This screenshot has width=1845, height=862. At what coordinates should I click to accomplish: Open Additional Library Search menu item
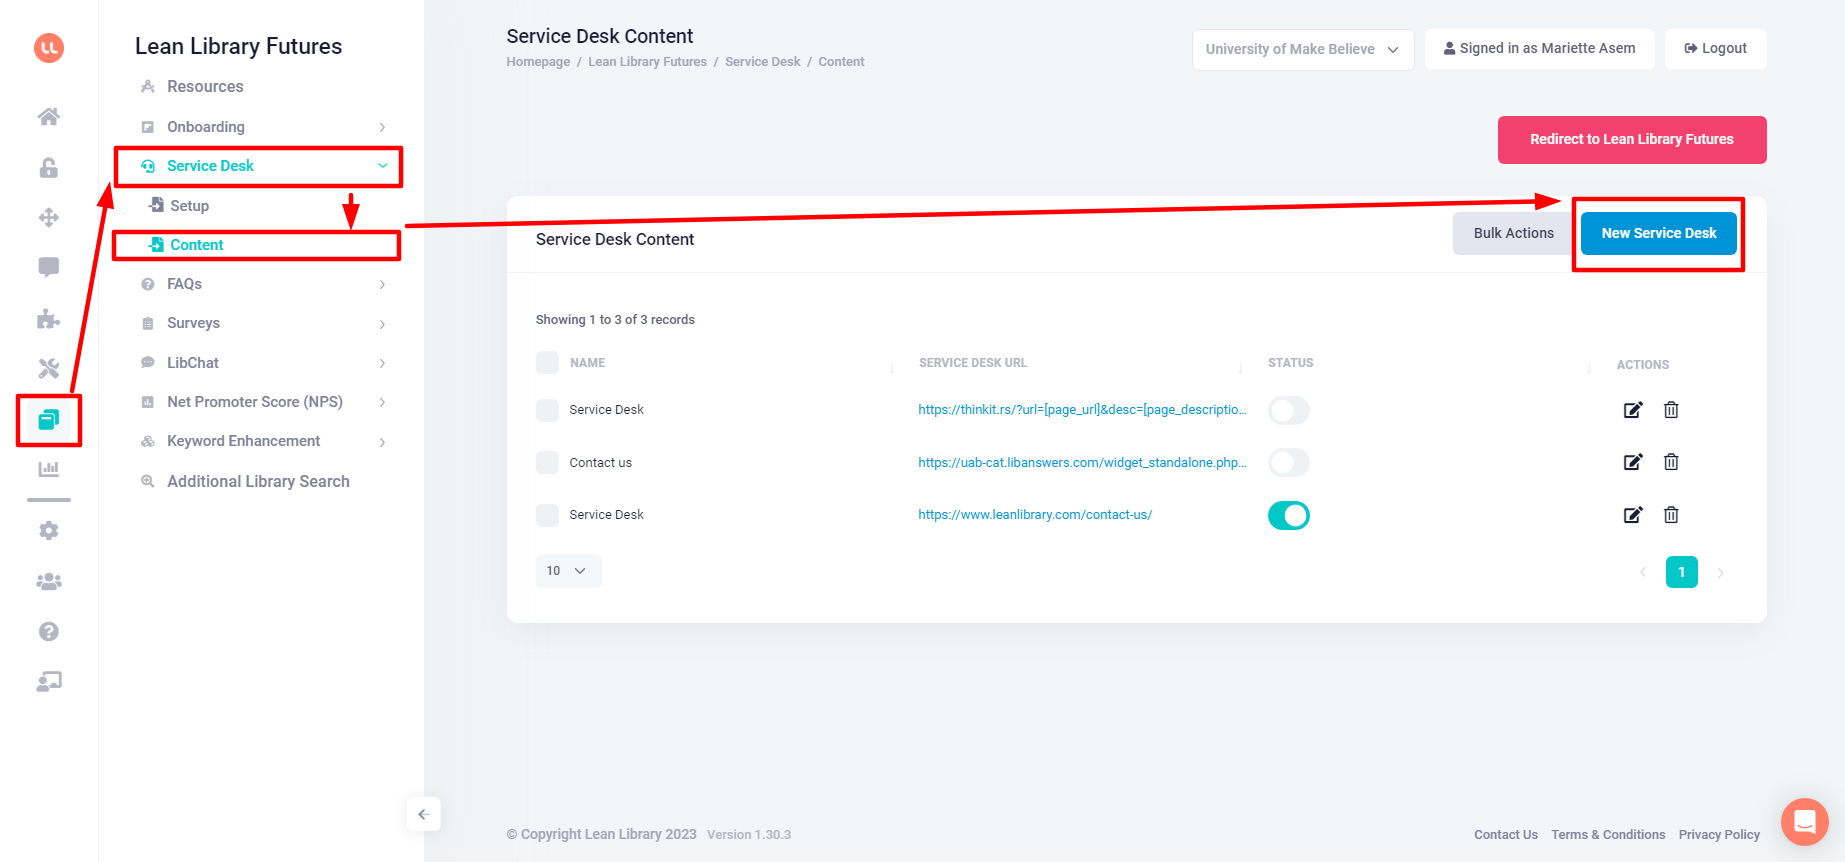[258, 481]
